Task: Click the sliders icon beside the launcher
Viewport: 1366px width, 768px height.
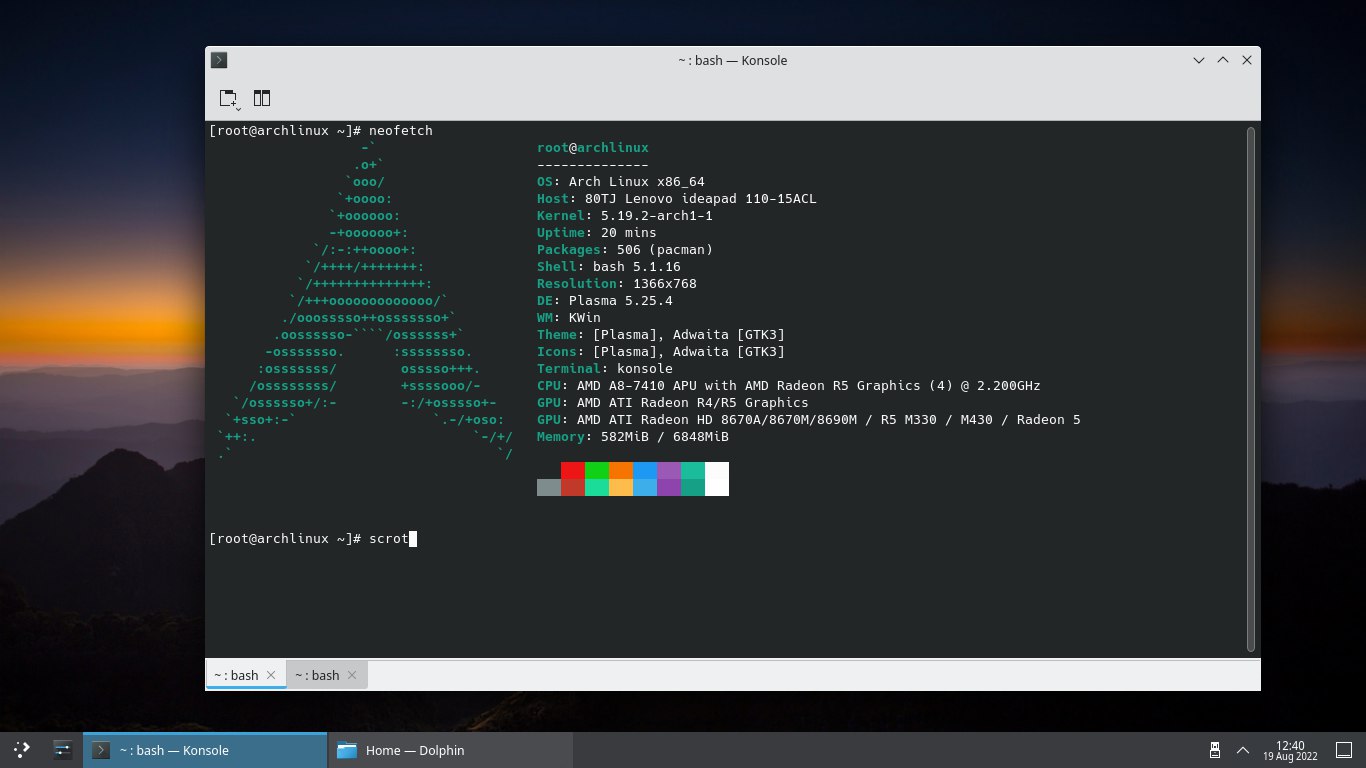Action: coord(62,749)
